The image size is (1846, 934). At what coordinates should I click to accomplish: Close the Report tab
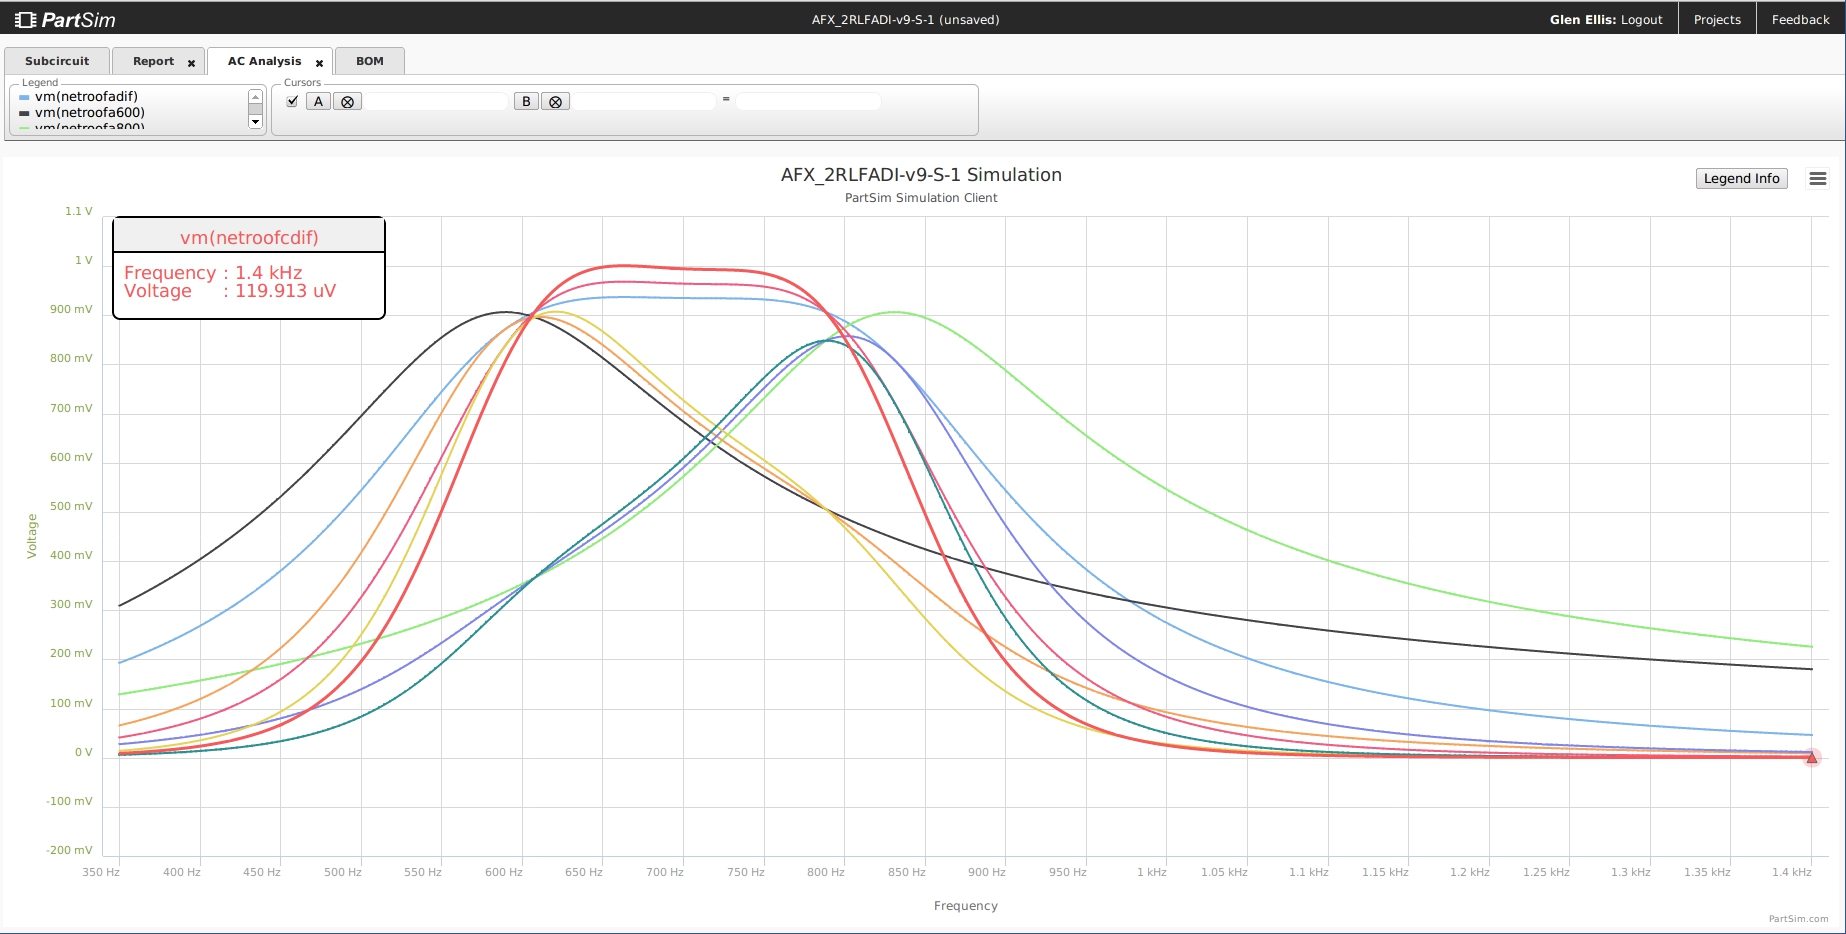click(x=191, y=63)
